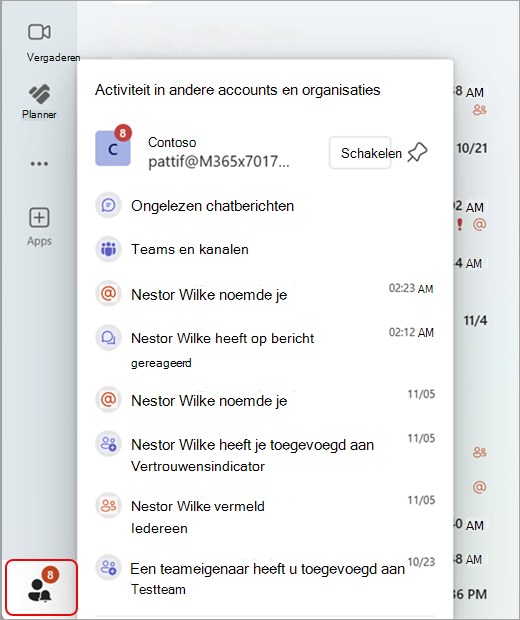This screenshot has width=520, height=620.
Task: Open Ongelezen chatberichten
Action: pos(265,206)
